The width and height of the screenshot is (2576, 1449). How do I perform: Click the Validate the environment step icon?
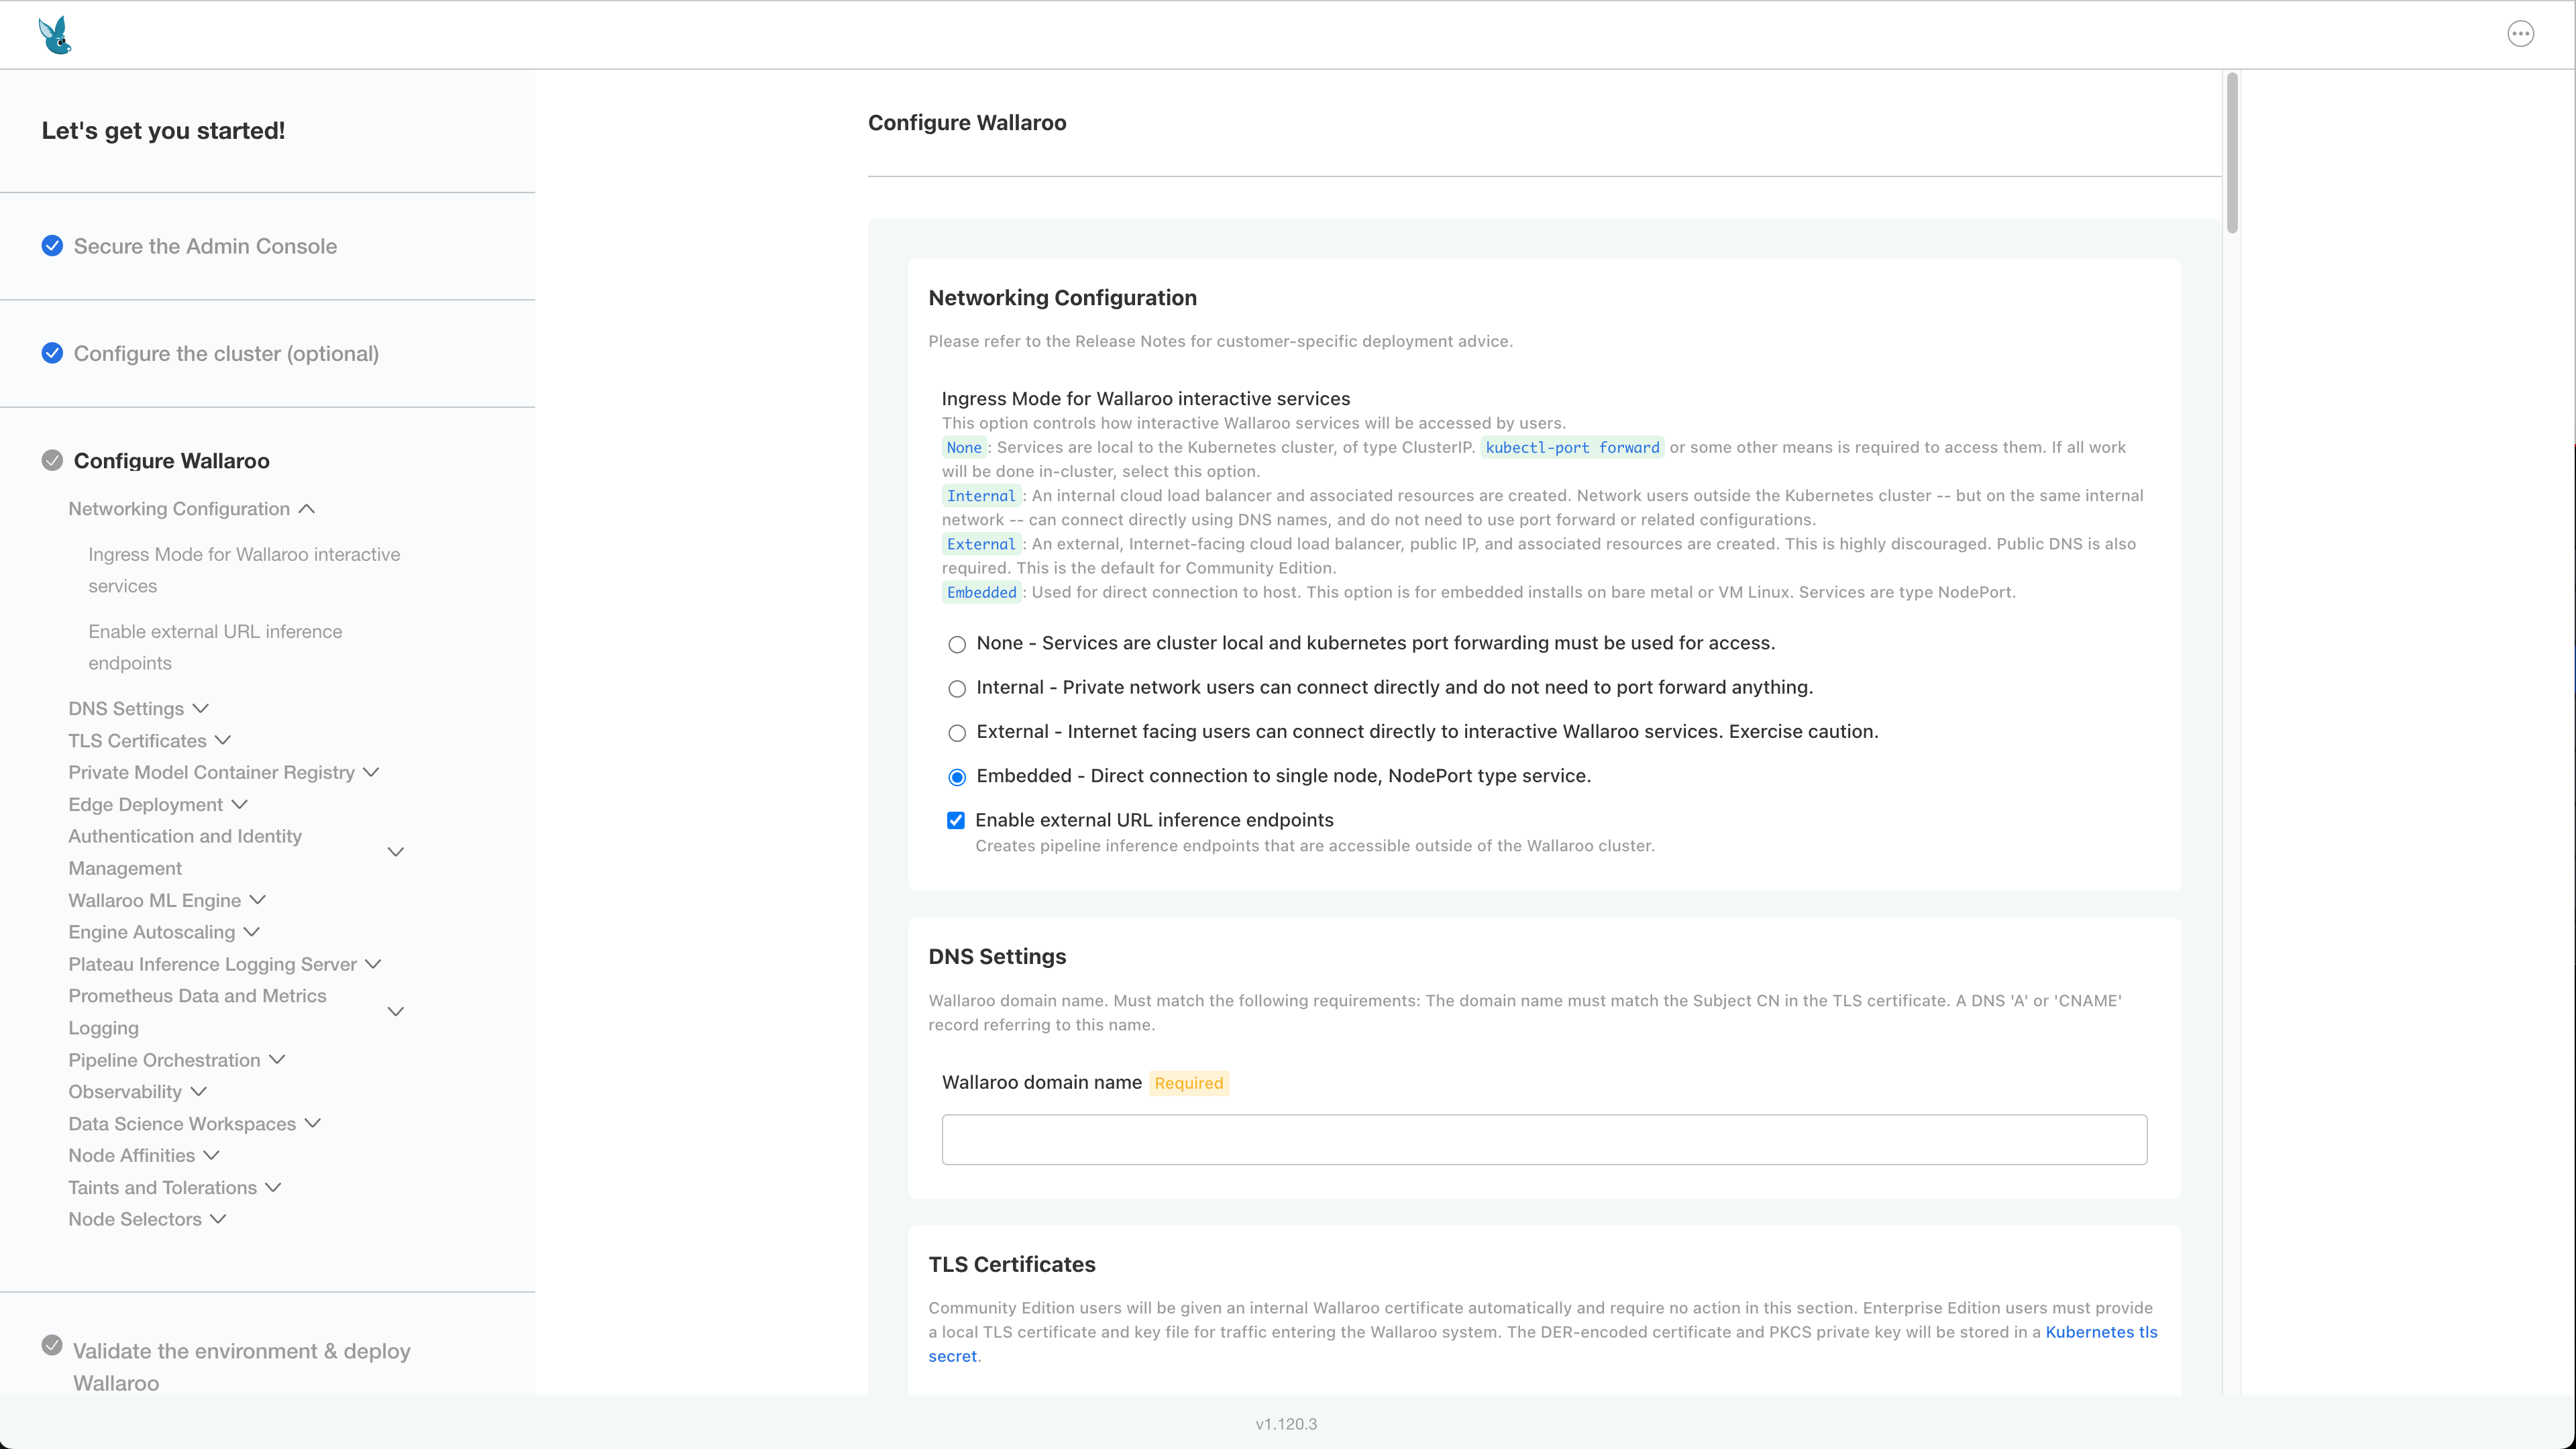pos(52,1345)
